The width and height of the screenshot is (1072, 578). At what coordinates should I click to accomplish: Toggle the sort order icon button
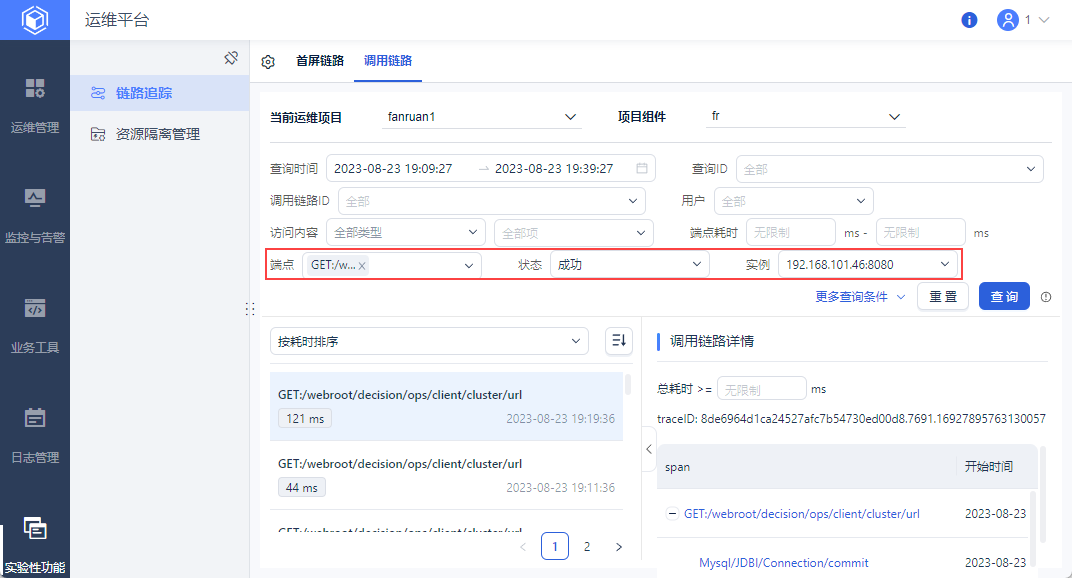(619, 341)
